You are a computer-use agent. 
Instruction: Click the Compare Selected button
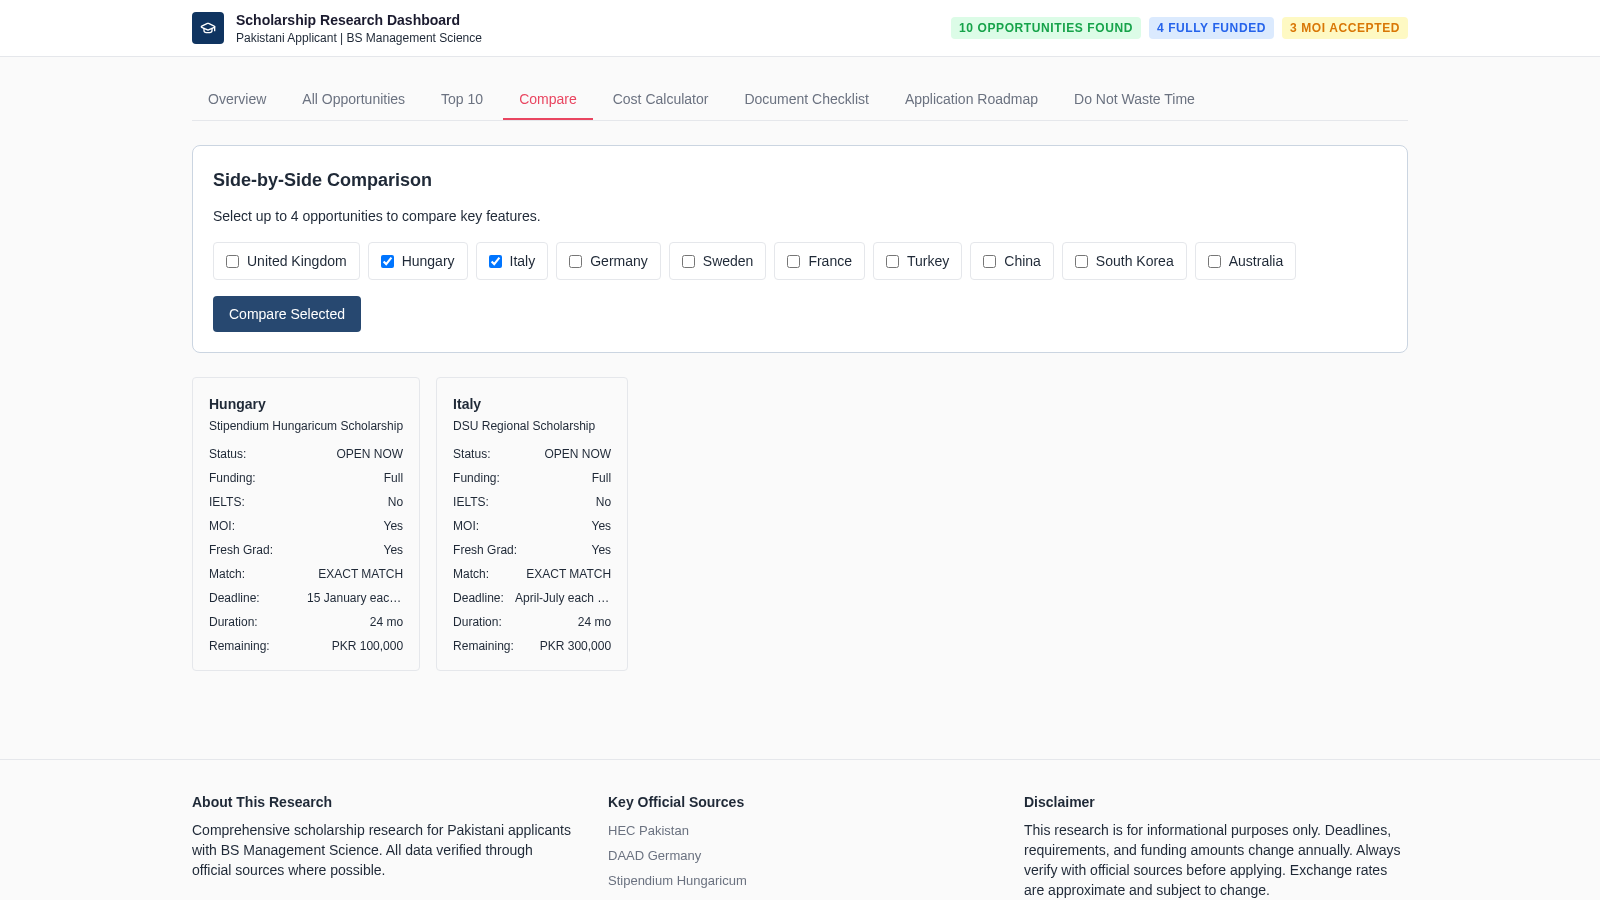pos(287,314)
